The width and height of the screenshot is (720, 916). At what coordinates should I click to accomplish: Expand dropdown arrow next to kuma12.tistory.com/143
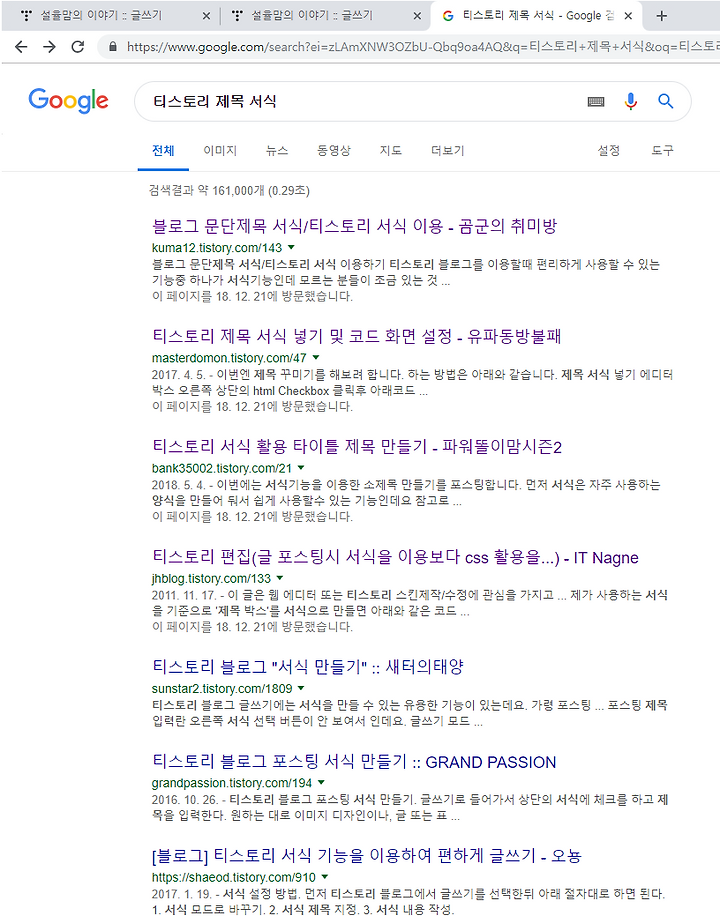(292, 247)
